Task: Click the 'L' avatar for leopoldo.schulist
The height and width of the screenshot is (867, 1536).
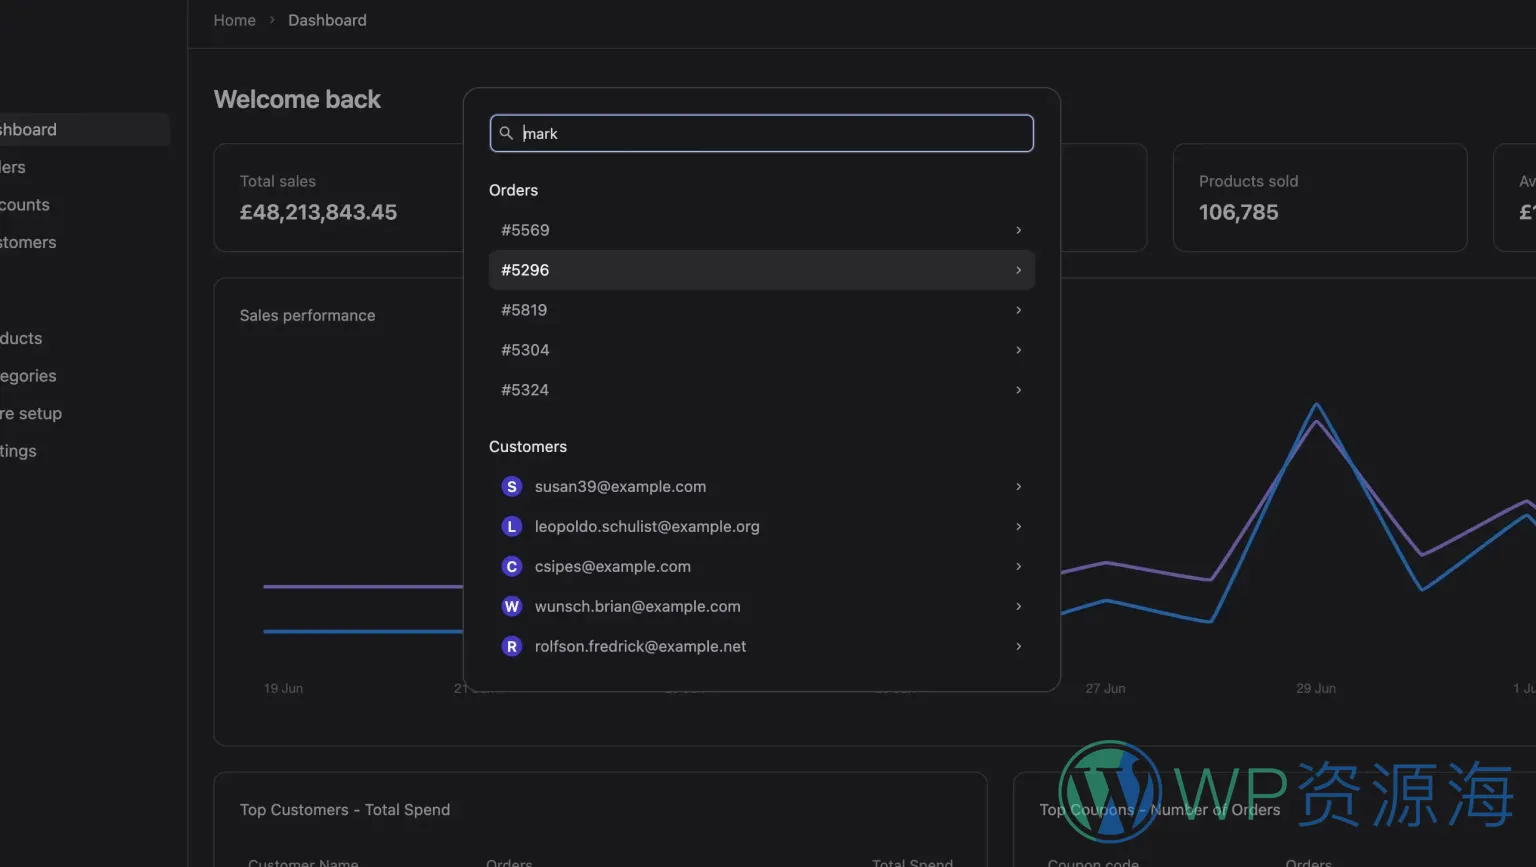Action: (512, 527)
